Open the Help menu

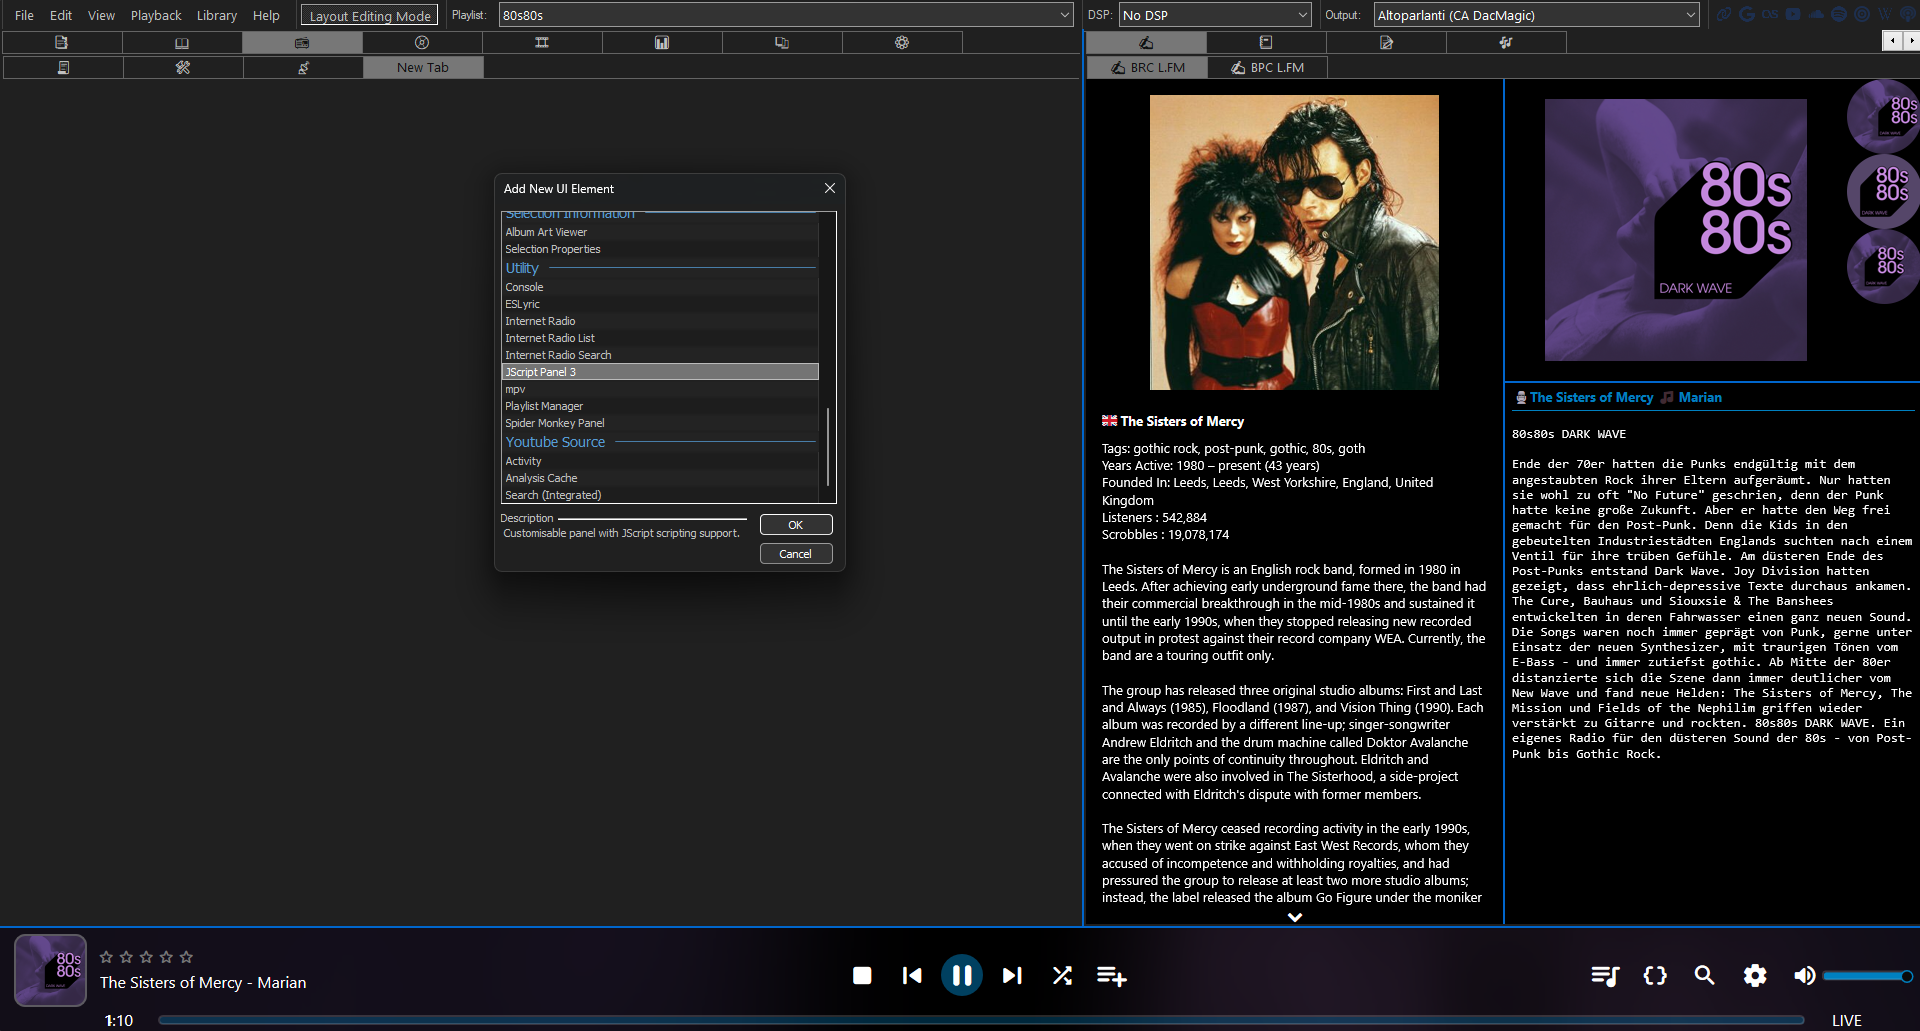266,15
